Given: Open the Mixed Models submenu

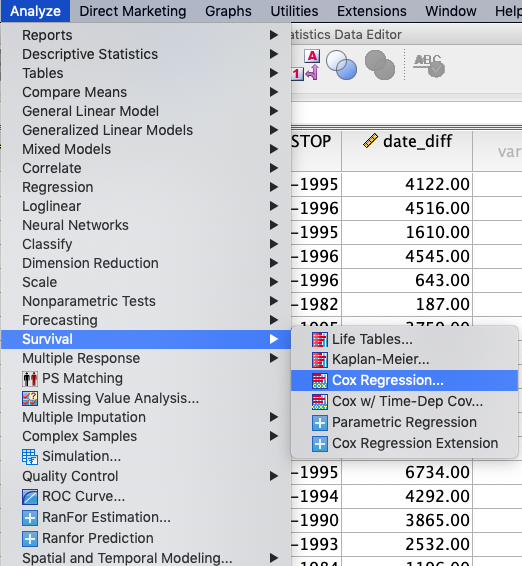Looking at the screenshot, I should [146, 149].
